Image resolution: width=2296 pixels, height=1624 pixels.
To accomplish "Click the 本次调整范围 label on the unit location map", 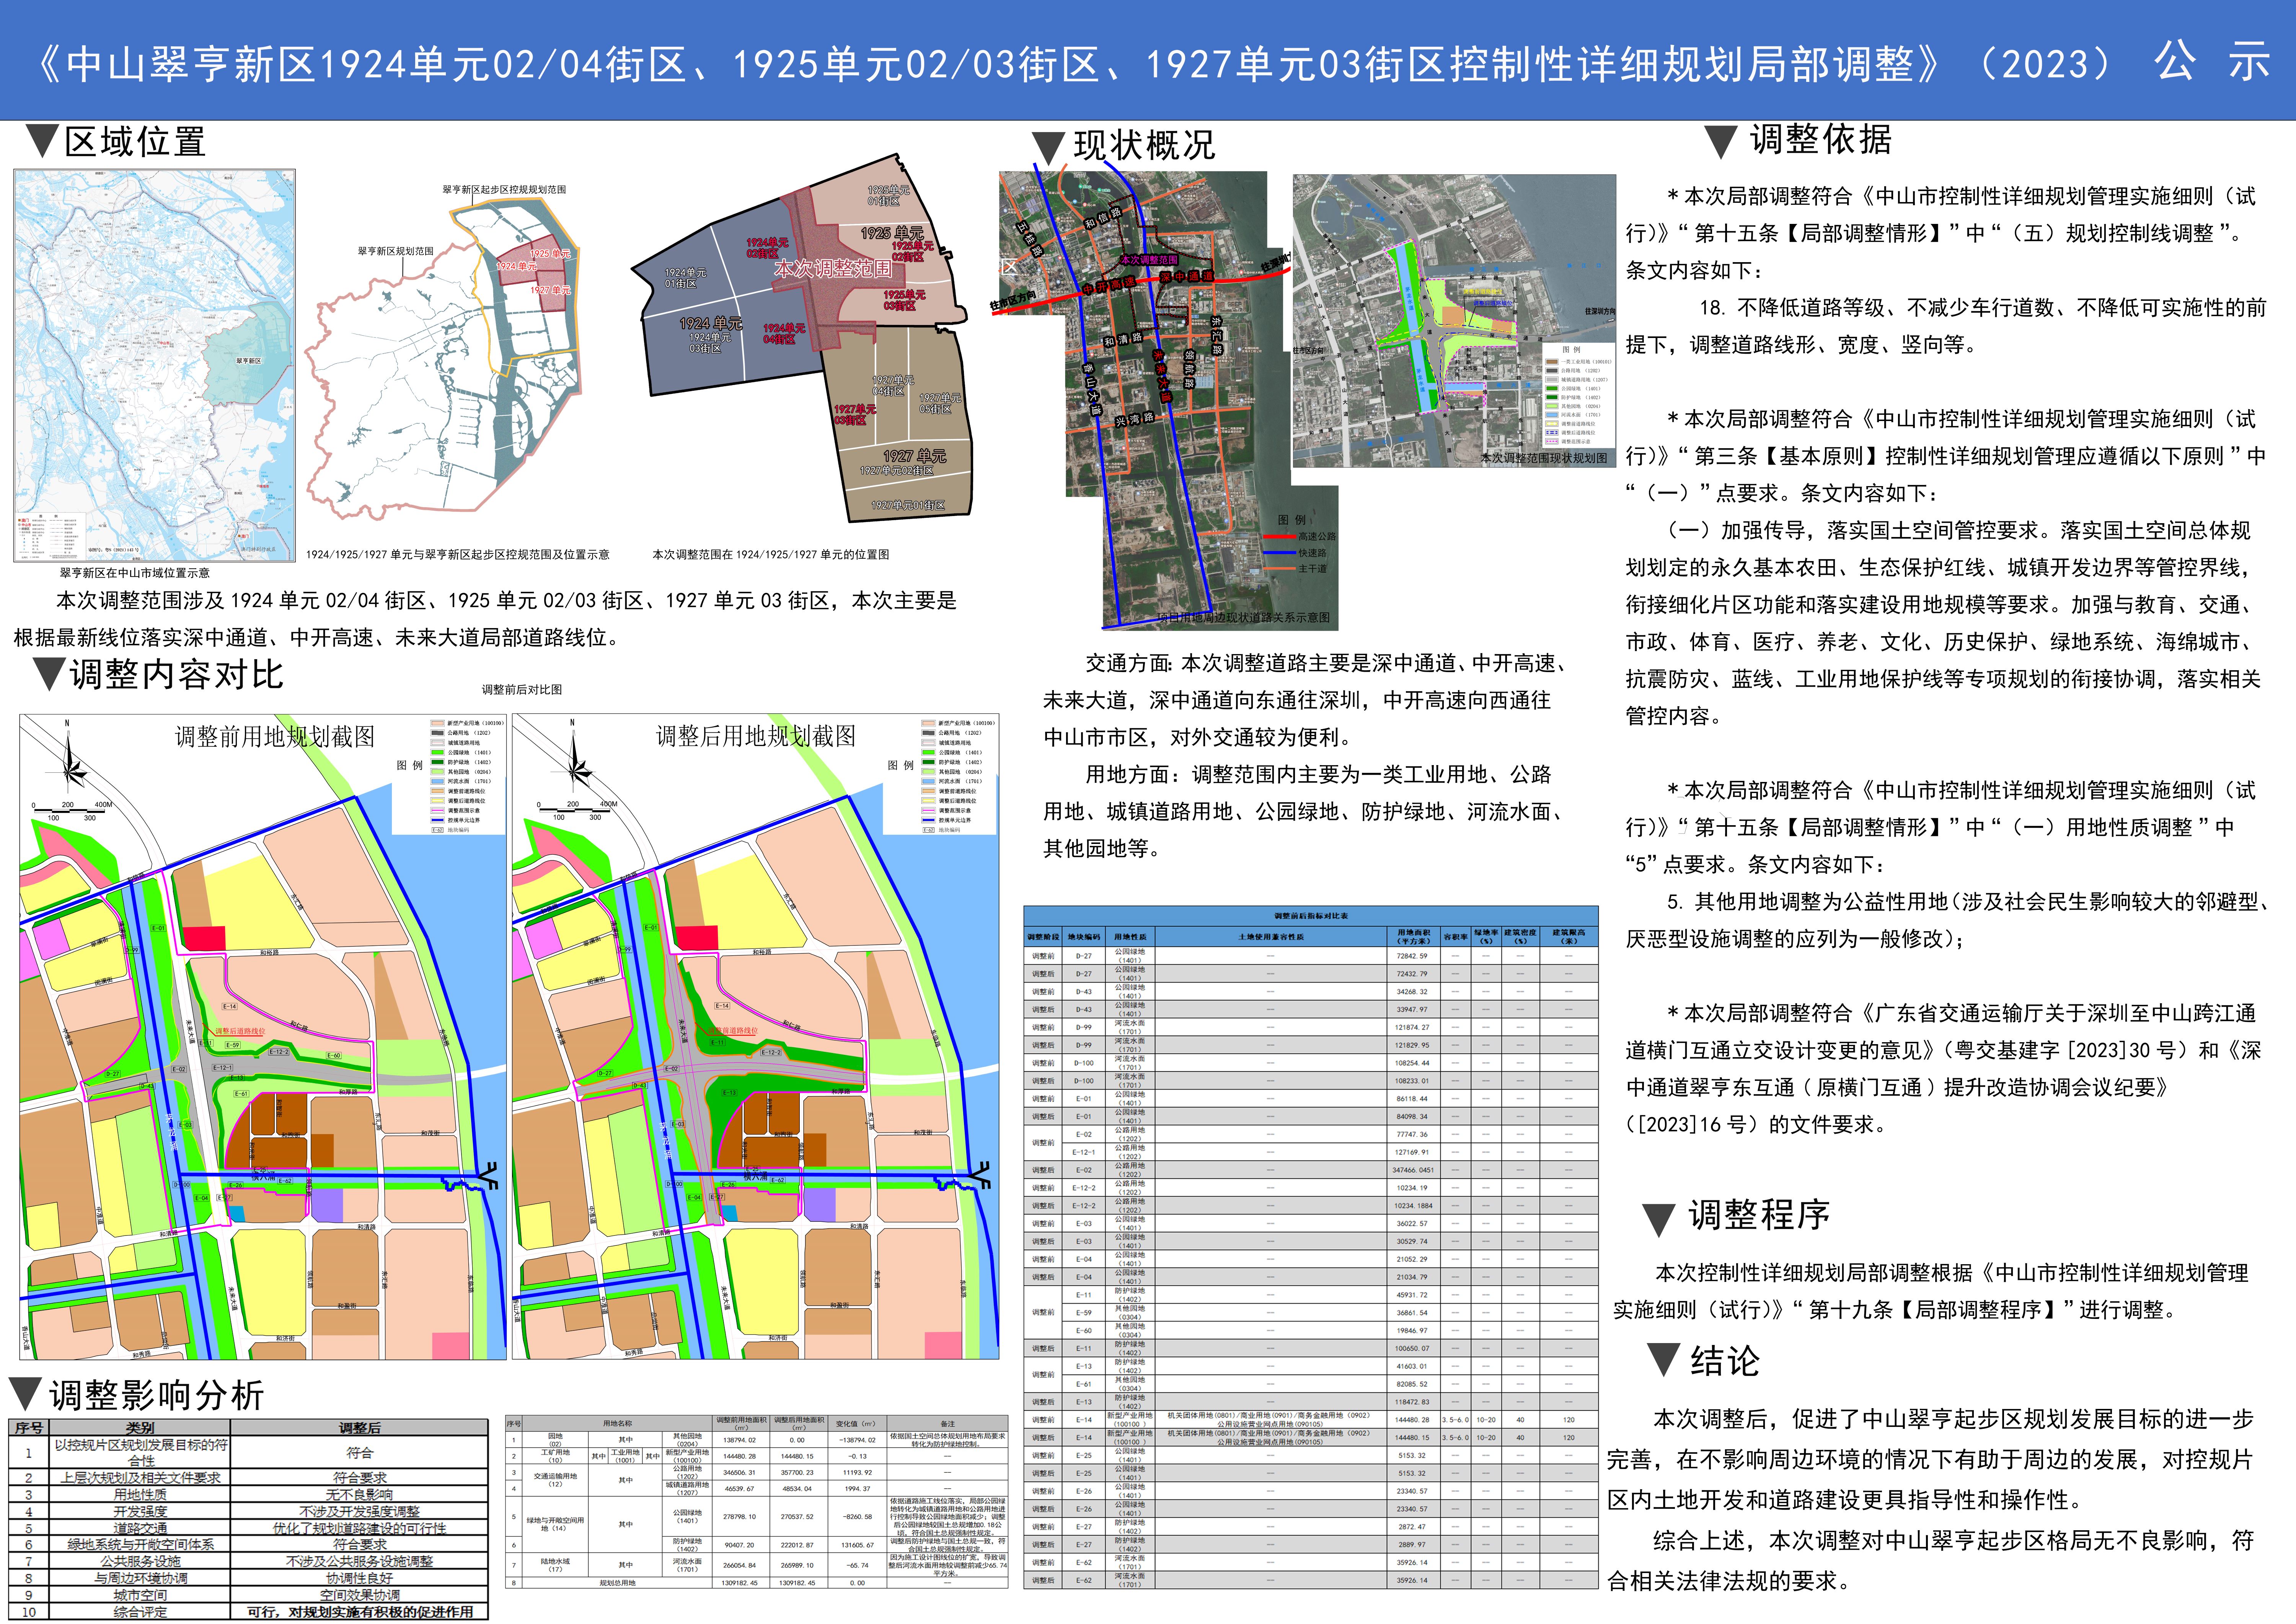I will [833, 269].
